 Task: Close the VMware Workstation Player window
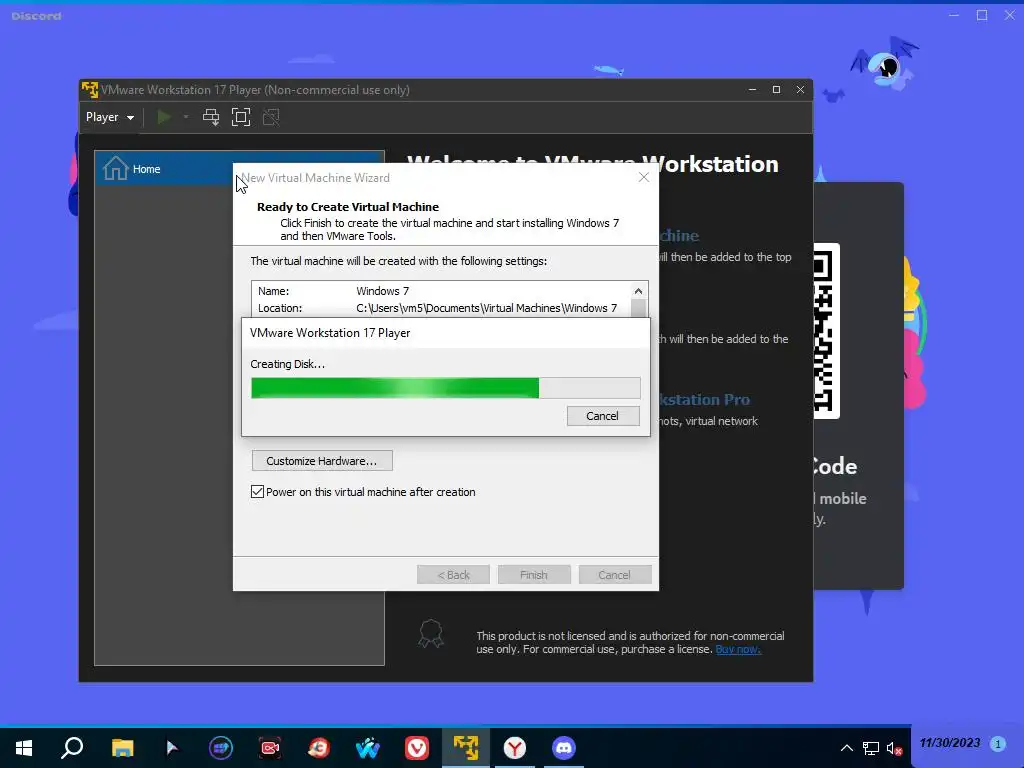click(x=800, y=89)
